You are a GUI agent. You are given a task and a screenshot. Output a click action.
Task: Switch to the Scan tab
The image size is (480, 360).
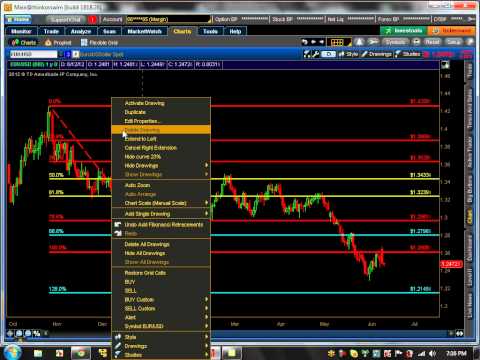coord(109,31)
